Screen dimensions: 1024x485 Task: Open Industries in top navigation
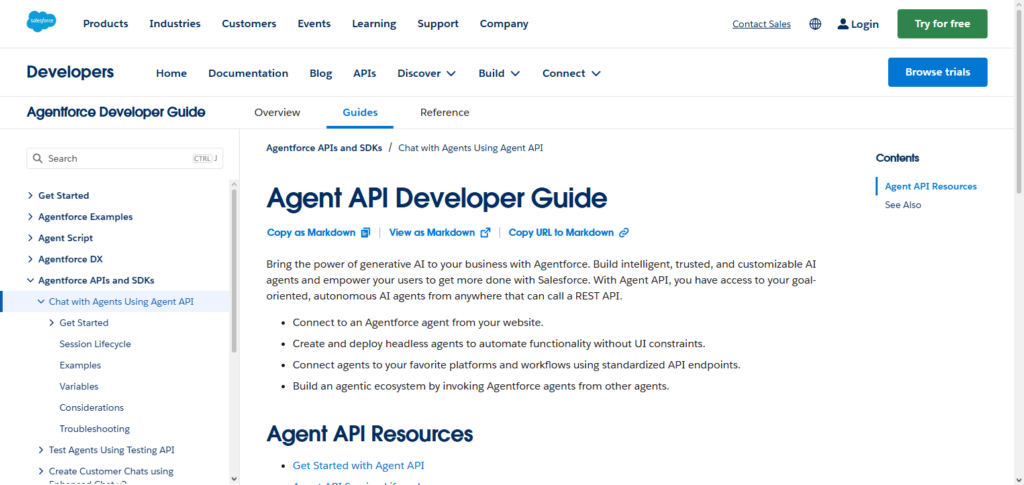[x=175, y=23]
